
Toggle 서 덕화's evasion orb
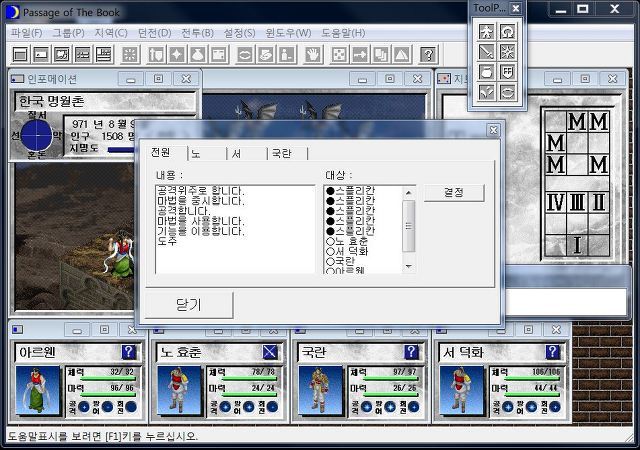pos(555,407)
